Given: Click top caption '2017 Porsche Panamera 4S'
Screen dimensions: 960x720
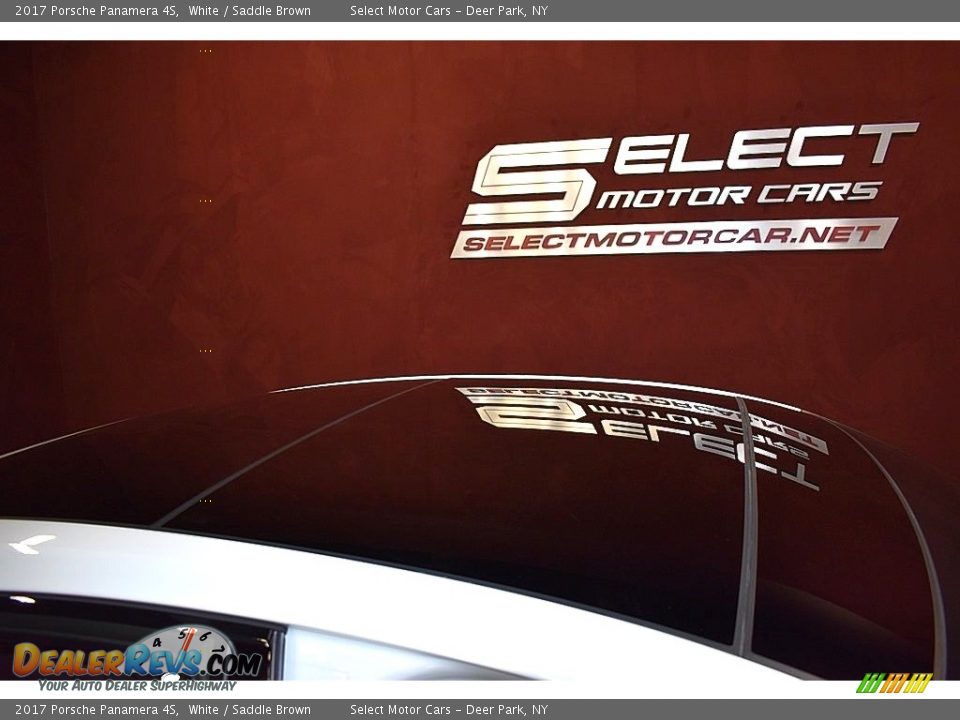Looking at the screenshot, I should tap(96, 11).
